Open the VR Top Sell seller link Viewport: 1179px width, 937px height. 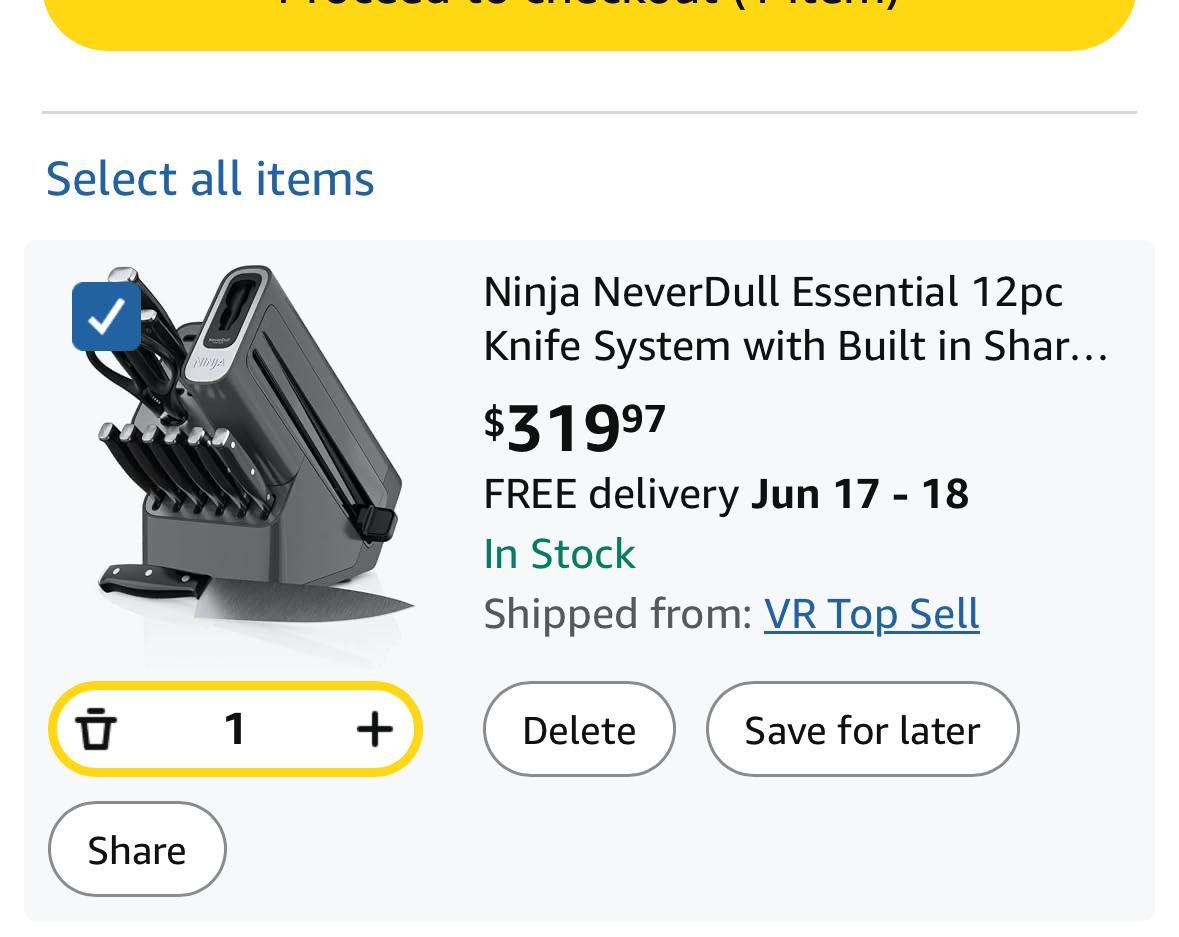point(871,614)
